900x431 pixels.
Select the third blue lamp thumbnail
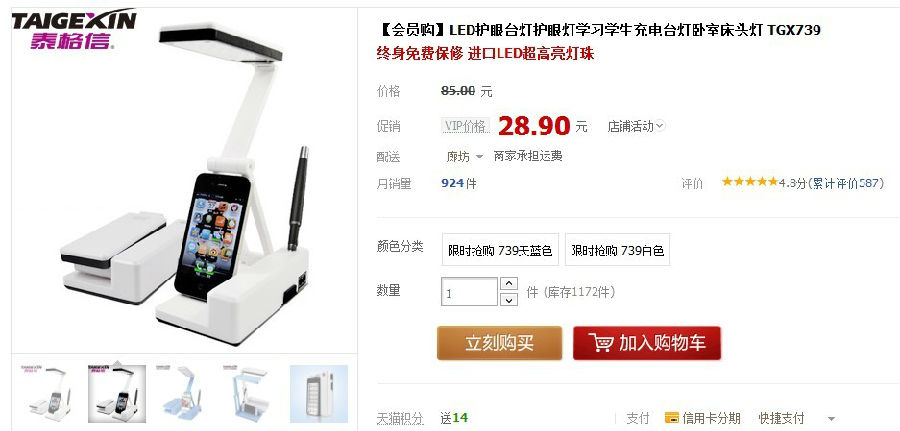click(184, 394)
